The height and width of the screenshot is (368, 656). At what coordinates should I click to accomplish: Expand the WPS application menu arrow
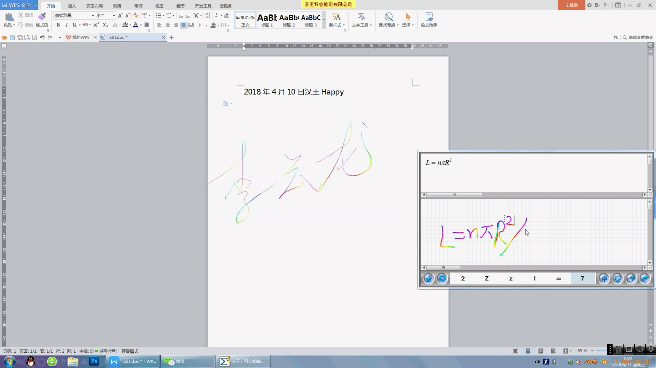coord(35,5)
